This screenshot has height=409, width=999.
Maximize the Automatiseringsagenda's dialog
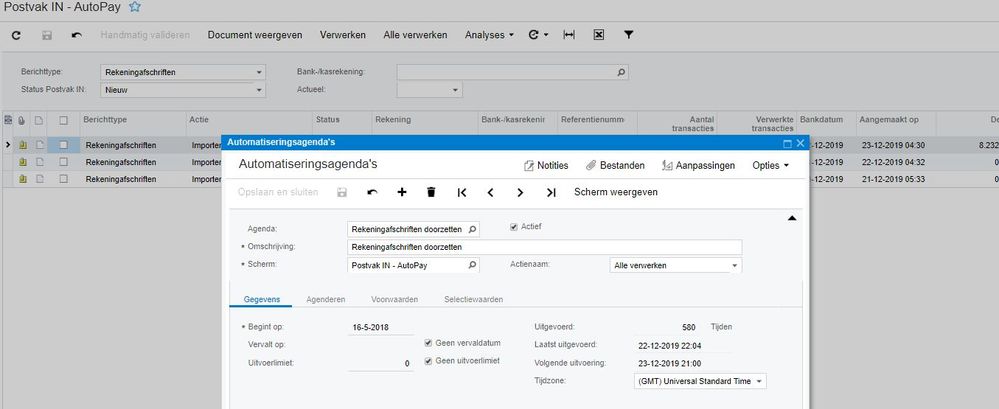[x=787, y=144]
